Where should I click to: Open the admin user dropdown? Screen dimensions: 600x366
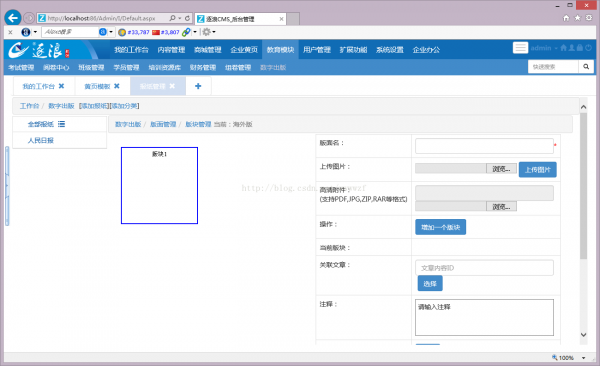(544, 48)
